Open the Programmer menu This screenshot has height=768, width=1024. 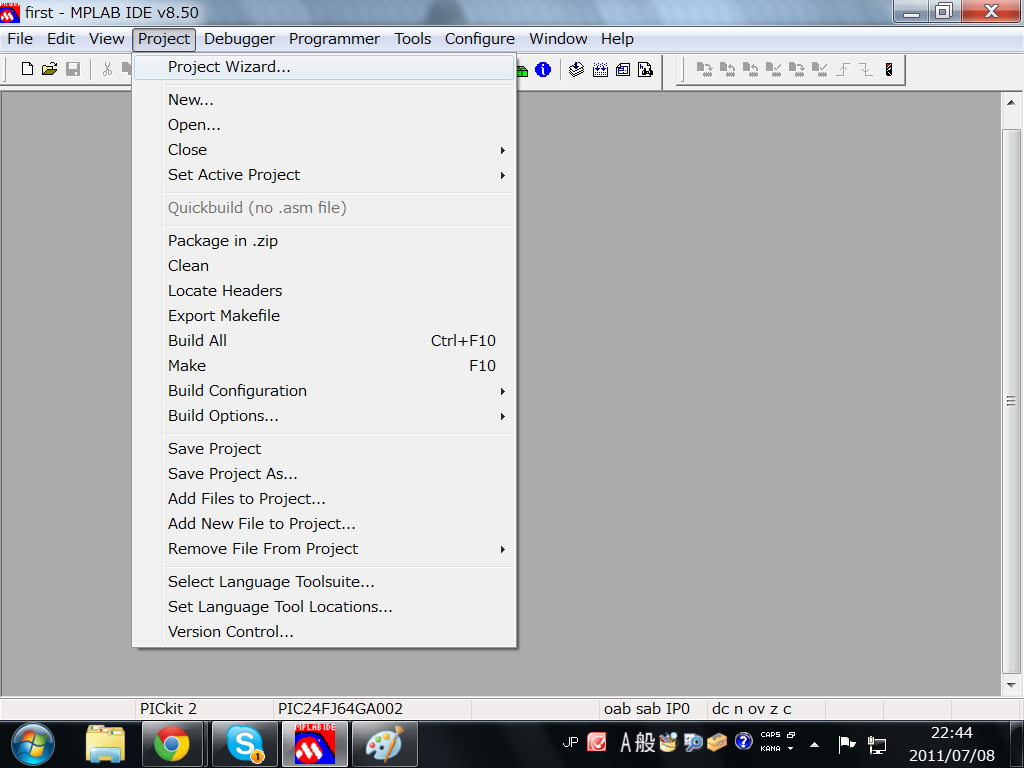tap(334, 39)
